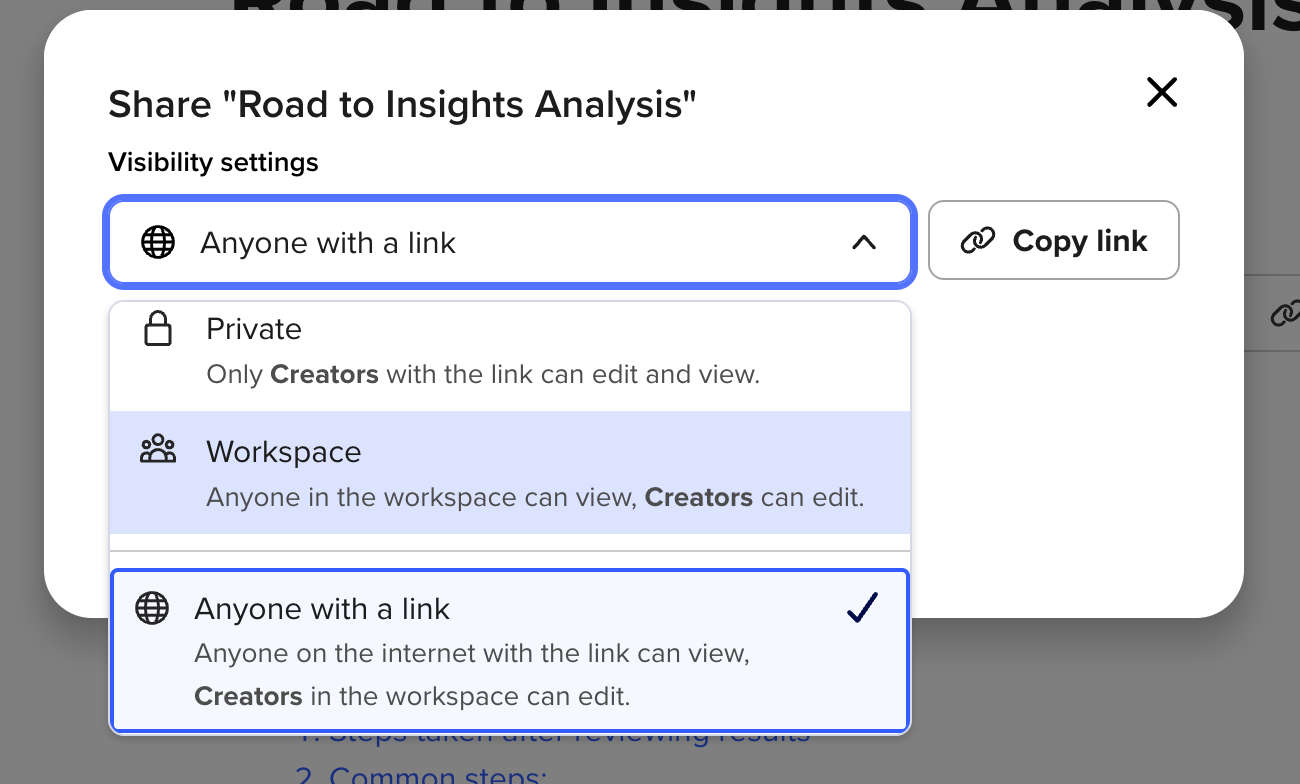Screen dimensions: 1300x784
Task: Click the checkmark on 'Anyone with a link'
Action: pyautogui.click(x=861, y=608)
